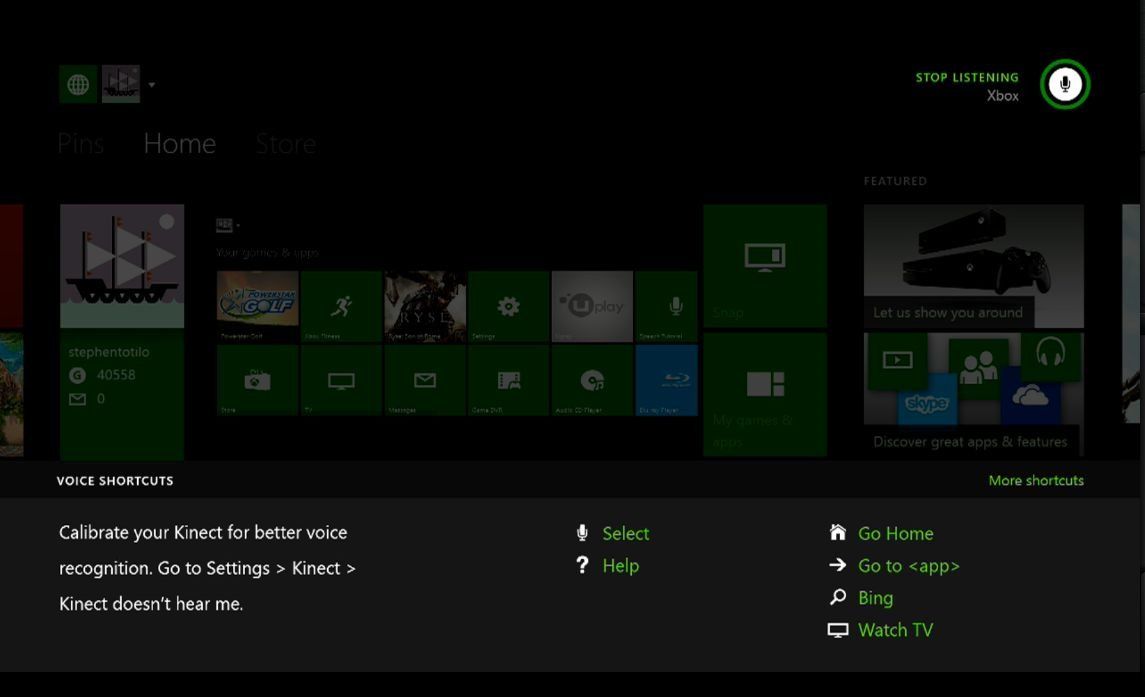This screenshot has height=697, width=1145.
Task: Select the Bing voice shortcut
Action: (x=875, y=597)
